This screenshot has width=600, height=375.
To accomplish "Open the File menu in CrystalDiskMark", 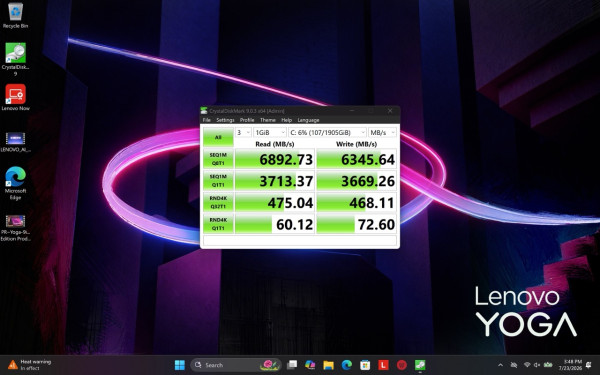I will 207,120.
